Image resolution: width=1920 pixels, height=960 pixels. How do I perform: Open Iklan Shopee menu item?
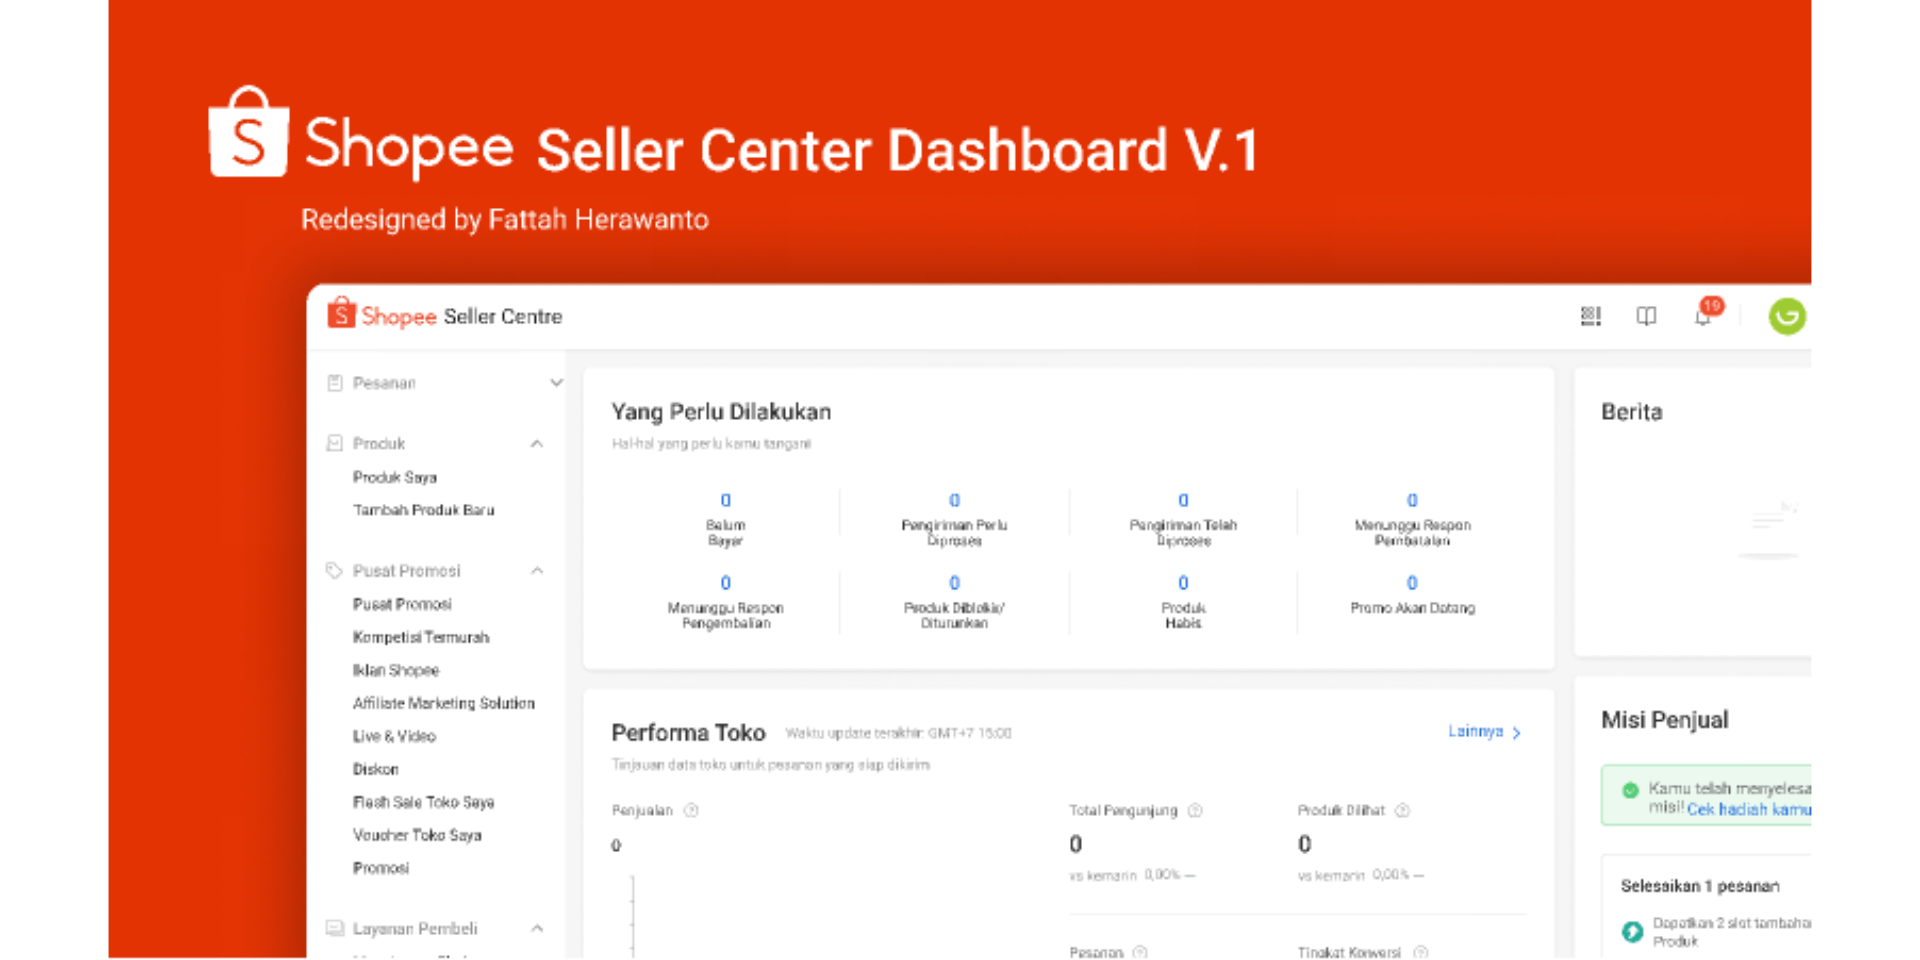[396, 670]
